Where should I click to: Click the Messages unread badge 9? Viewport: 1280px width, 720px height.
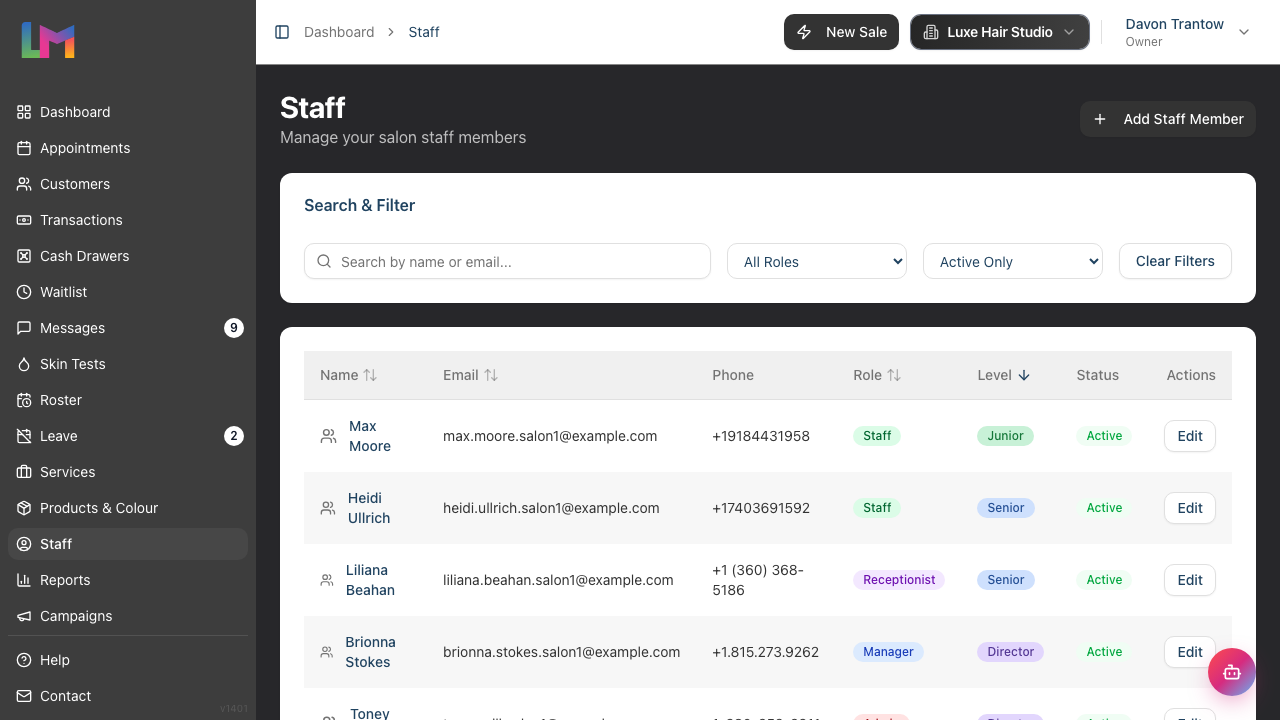point(234,328)
